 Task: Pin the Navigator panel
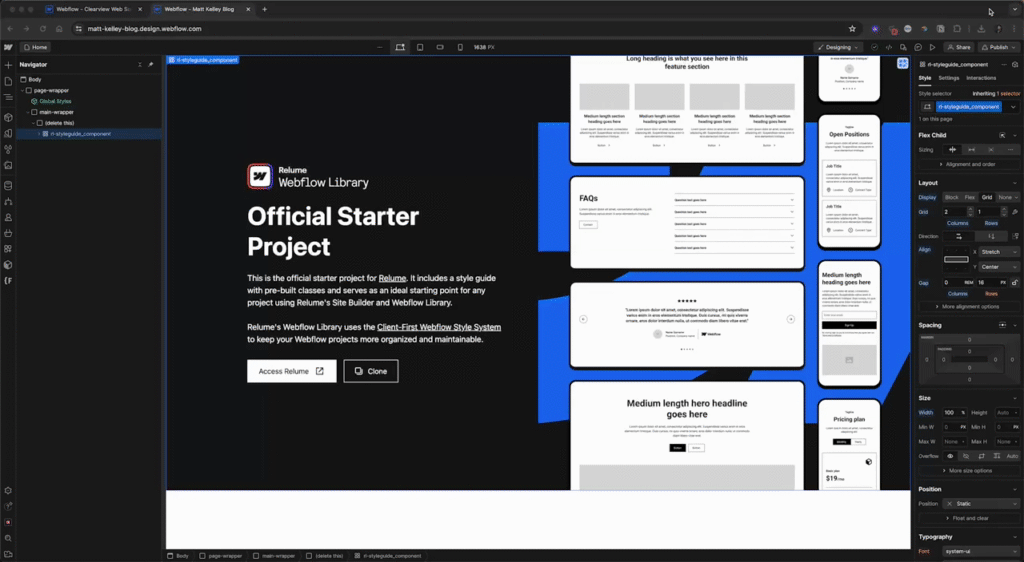coord(151,64)
